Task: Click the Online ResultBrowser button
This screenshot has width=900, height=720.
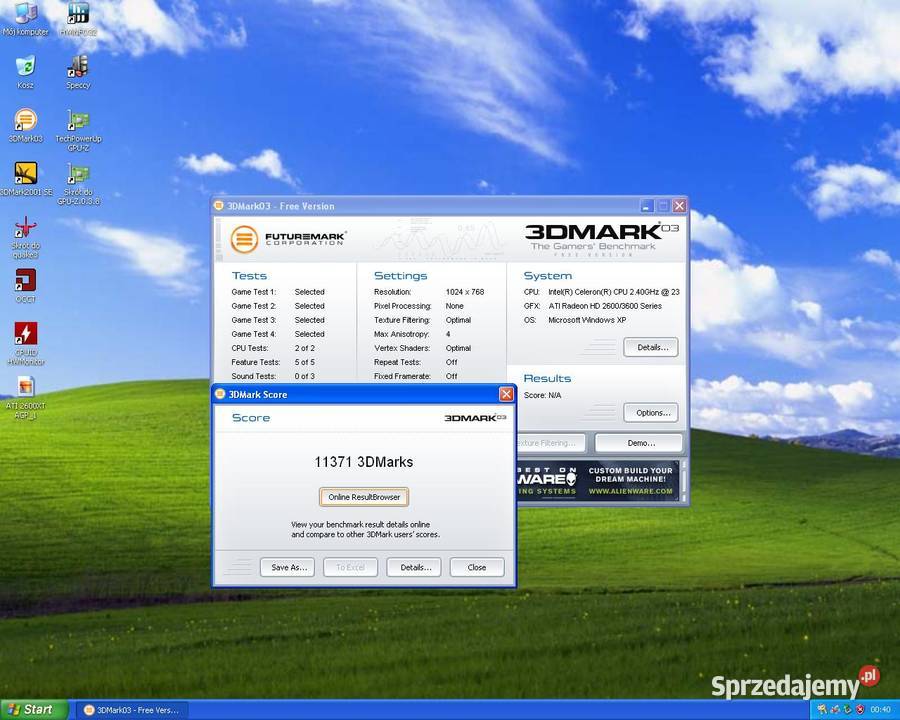Action: pyautogui.click(x=364, y=497)
